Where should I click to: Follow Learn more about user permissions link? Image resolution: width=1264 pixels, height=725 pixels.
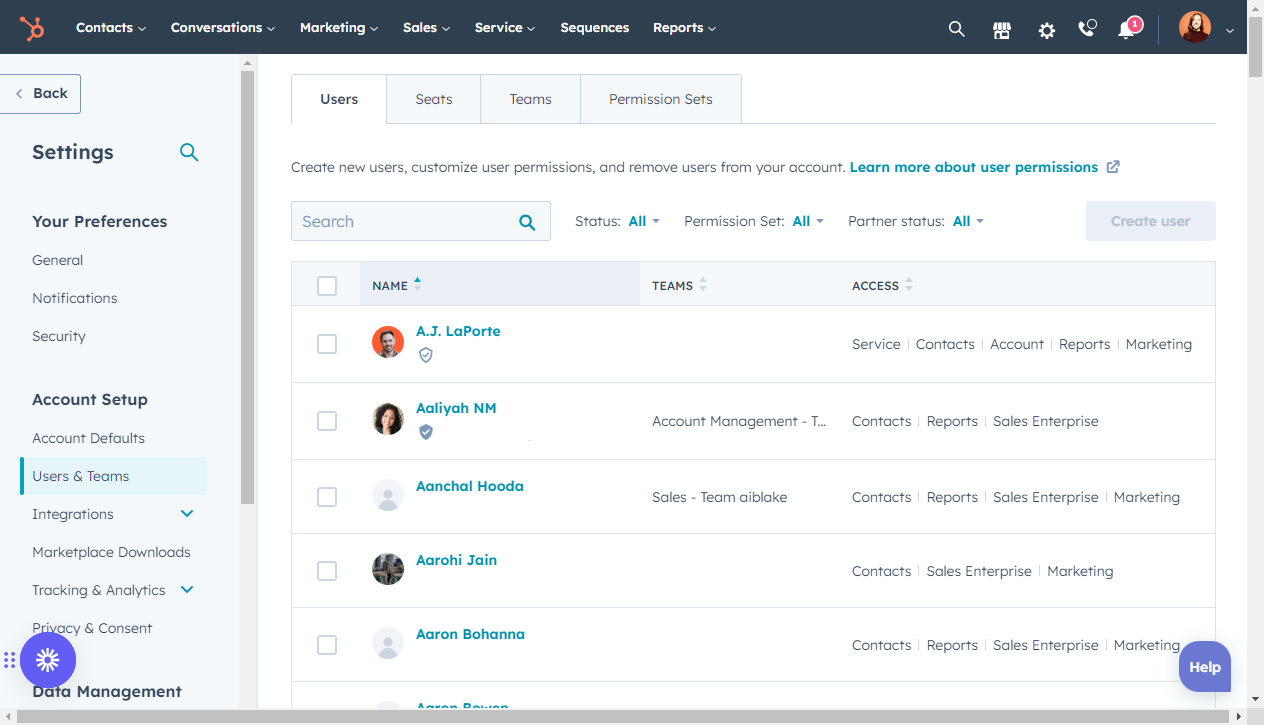(x=974, y=167)
